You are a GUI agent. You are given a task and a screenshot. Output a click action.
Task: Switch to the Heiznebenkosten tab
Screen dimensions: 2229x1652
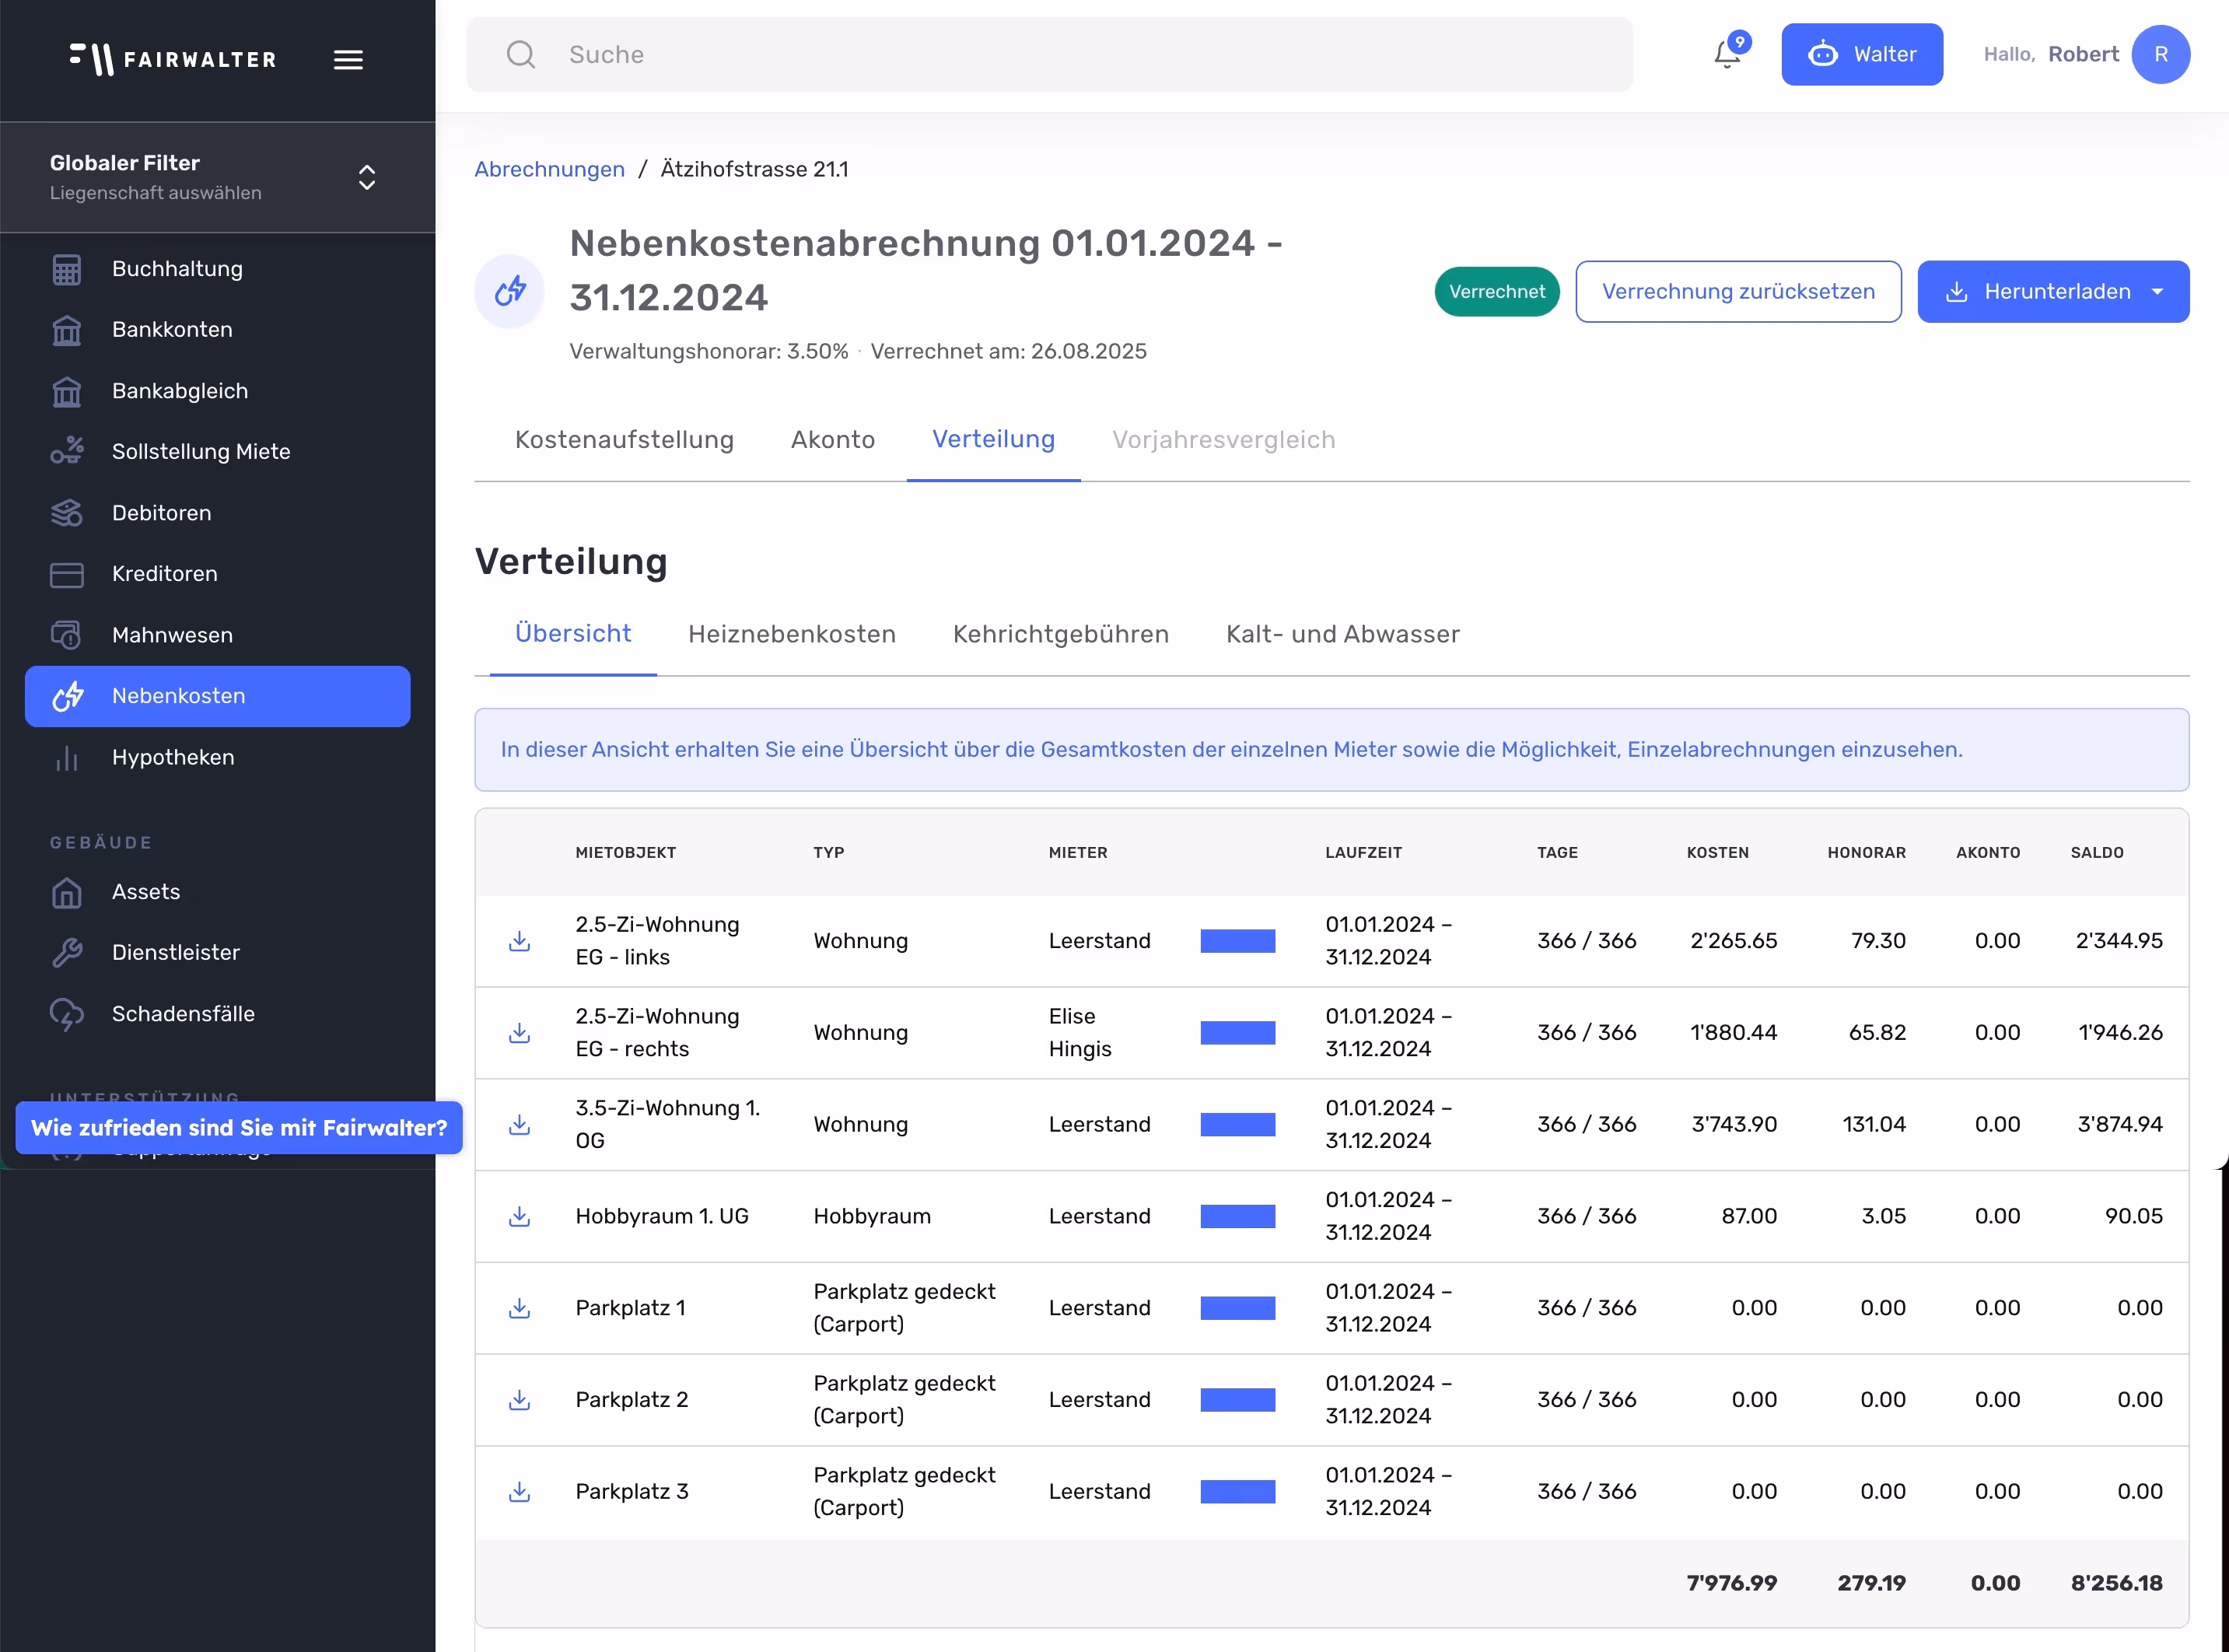tap(791, 634)
